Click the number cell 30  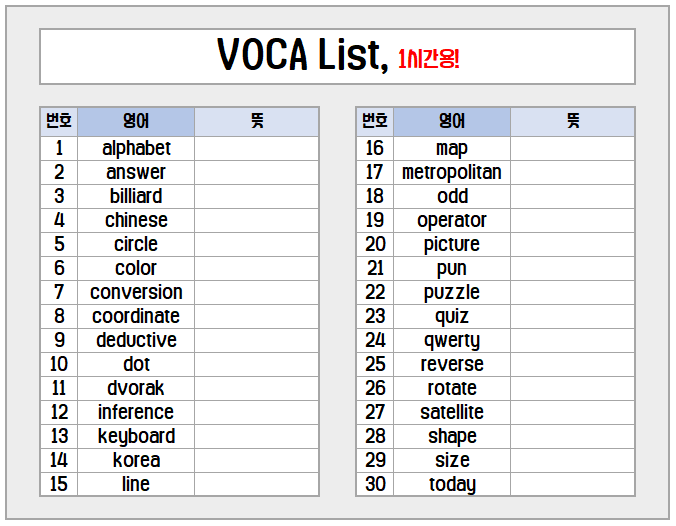pyautogui.click(x=375, y=484)
